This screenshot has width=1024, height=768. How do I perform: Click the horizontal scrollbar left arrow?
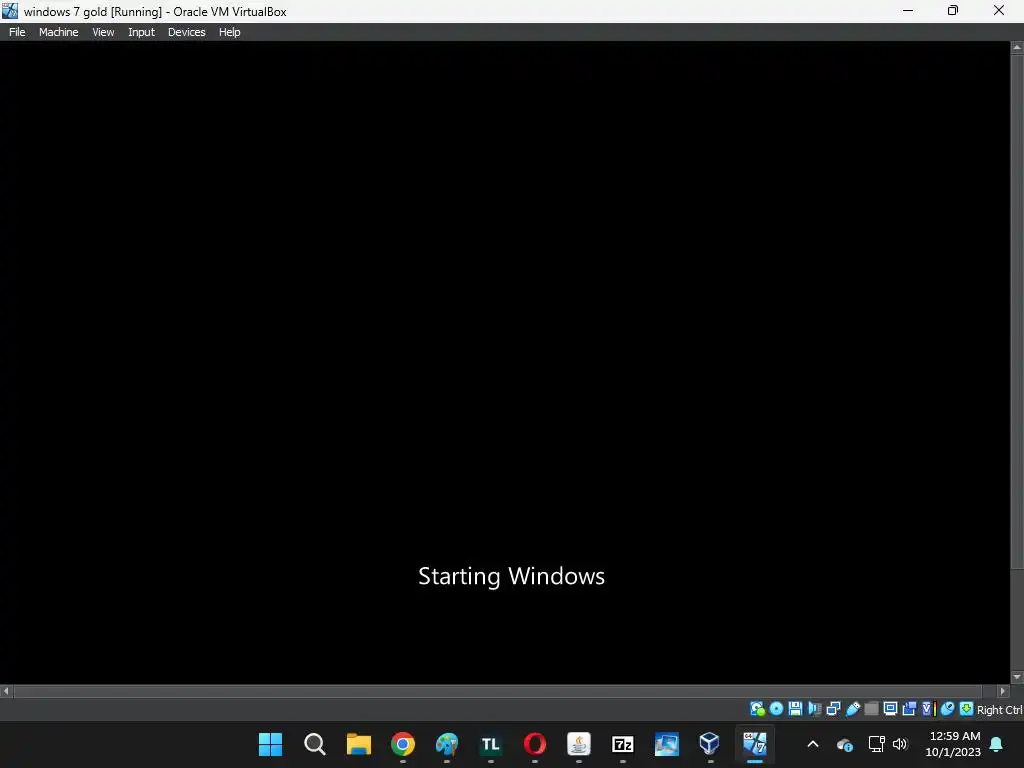tap(7, 691)
